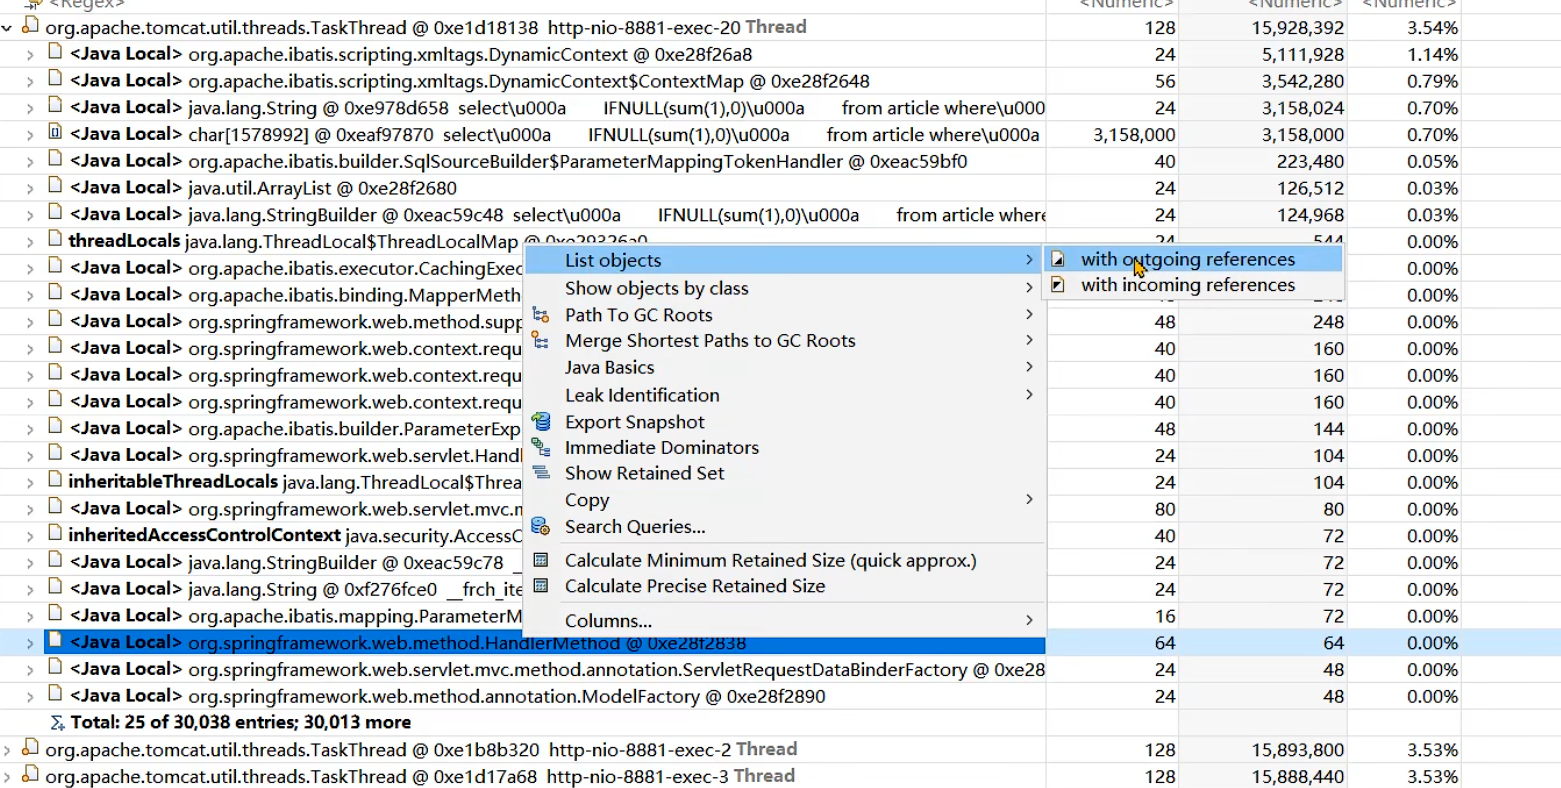1561x788 pixels.
Task: Select Search Queries...
Action: [785, 527]
